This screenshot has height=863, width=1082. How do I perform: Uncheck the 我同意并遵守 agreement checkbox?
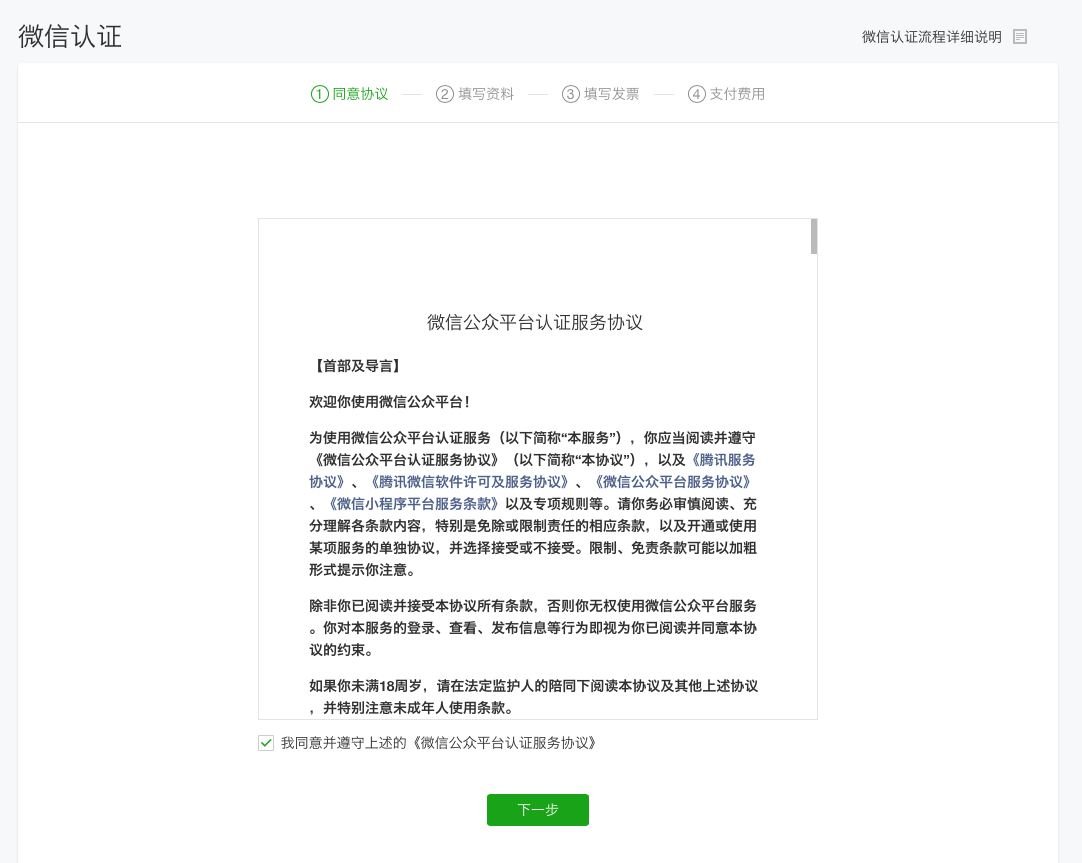(x=265, y=743)
